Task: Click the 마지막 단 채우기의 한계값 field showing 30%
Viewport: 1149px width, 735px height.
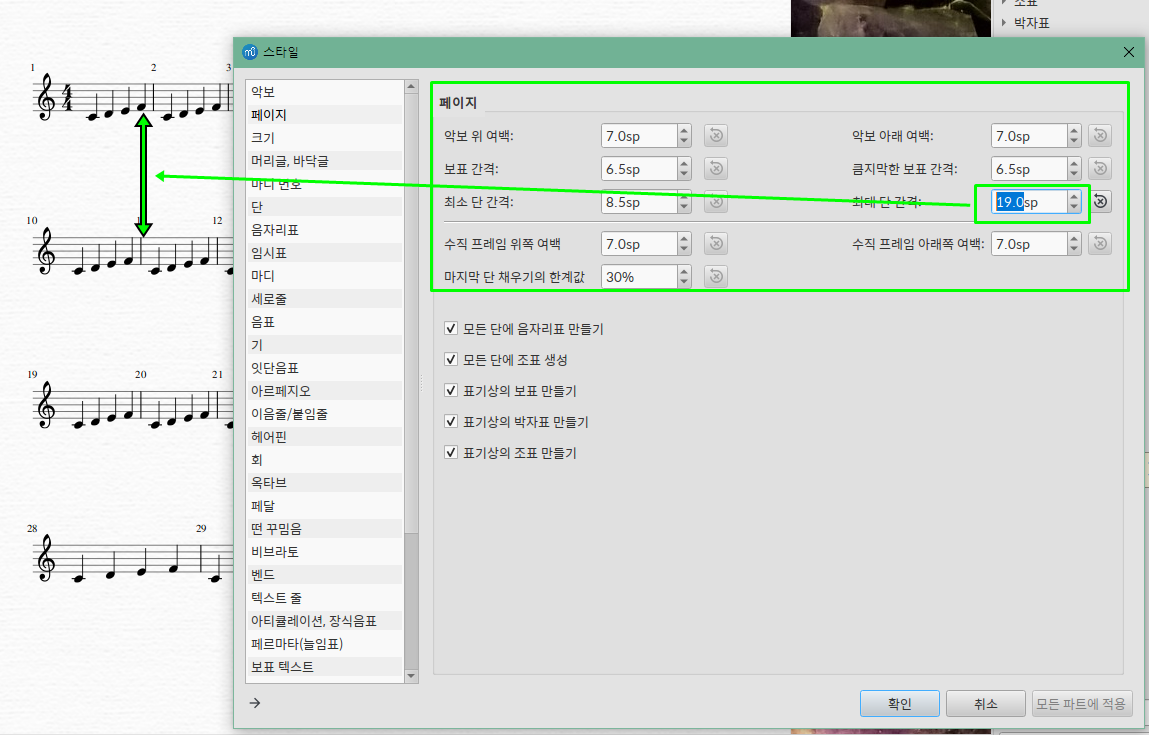Action: click(x=639, y=276)
